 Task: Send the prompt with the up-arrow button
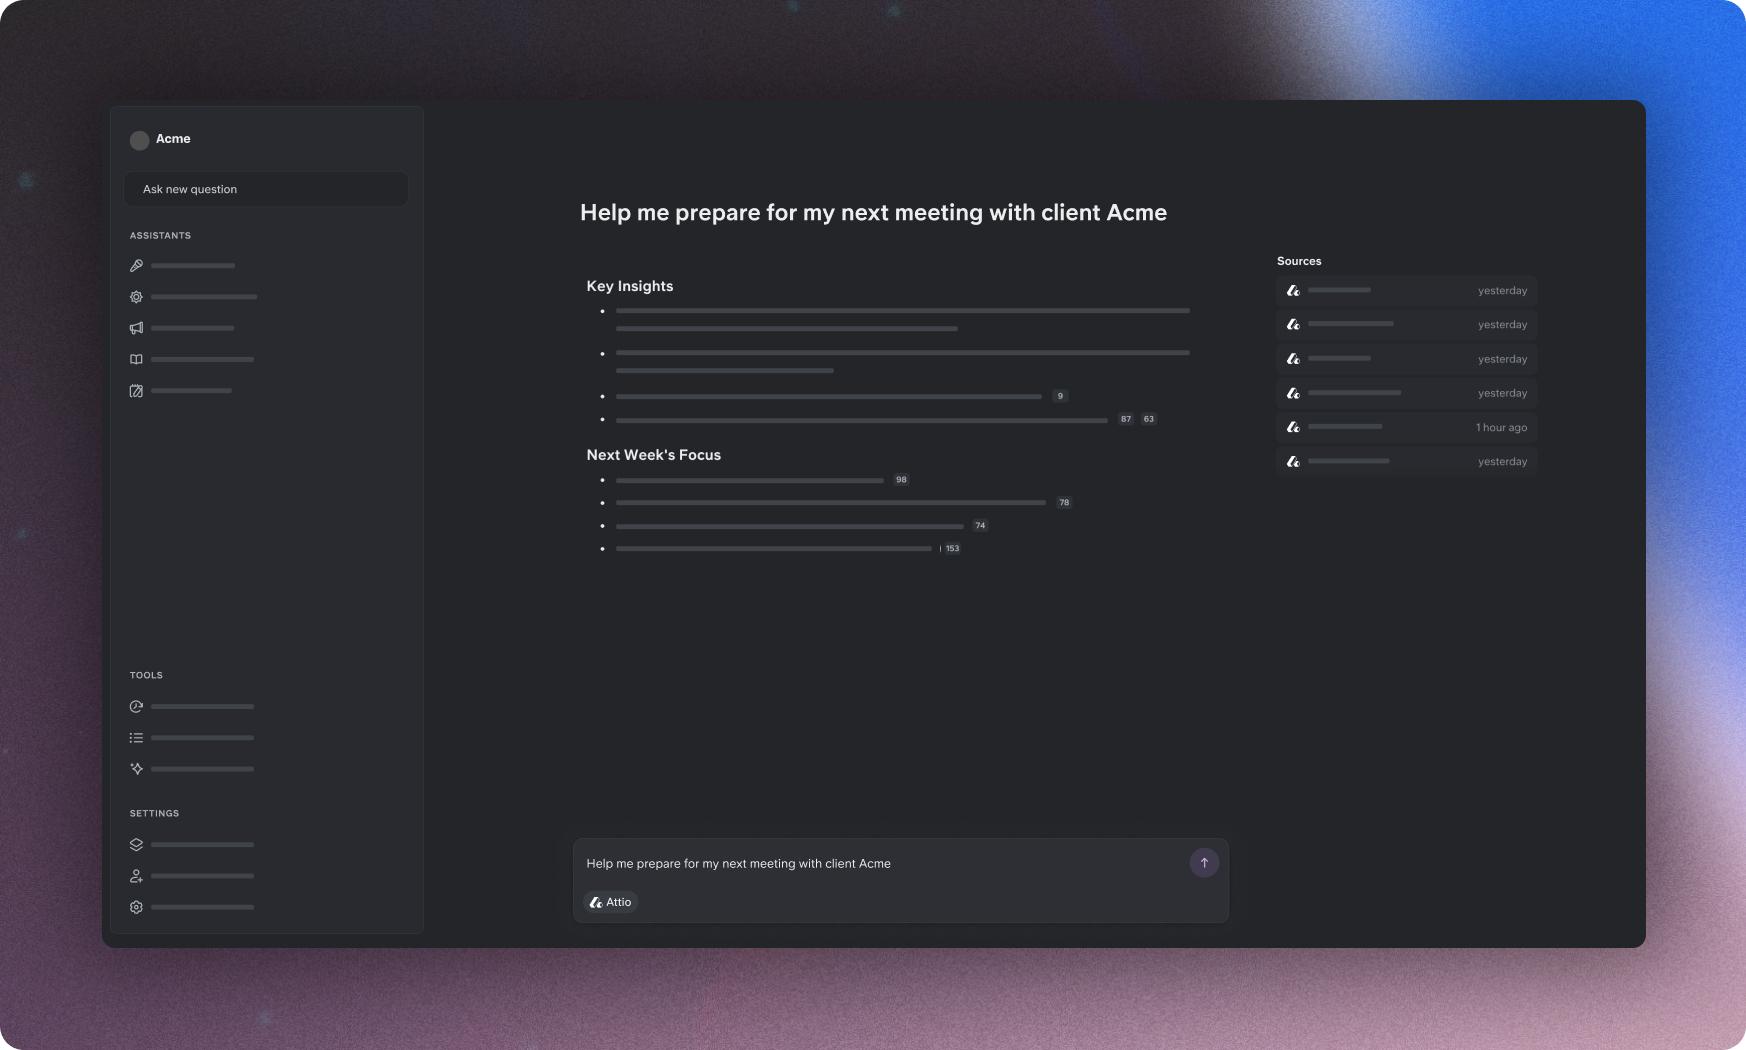coord(1204,863)
